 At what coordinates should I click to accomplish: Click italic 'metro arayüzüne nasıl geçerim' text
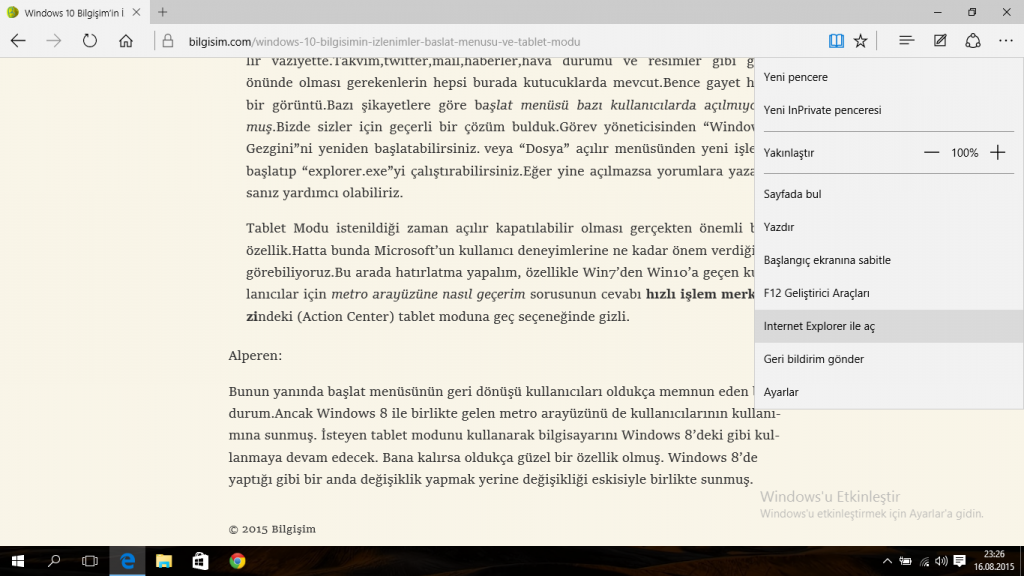[x=428, y=295]
